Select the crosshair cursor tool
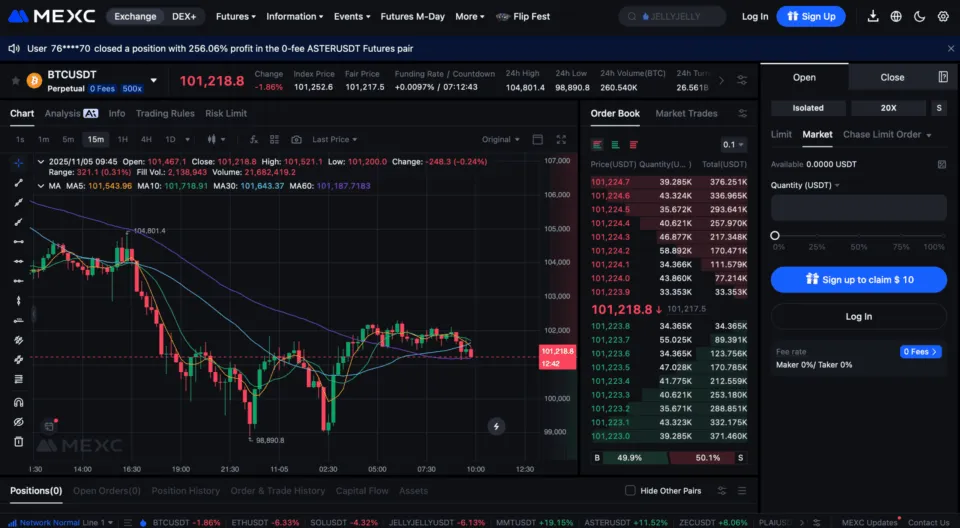The height and width of the screenshot is (528, 960). [18, 163]
